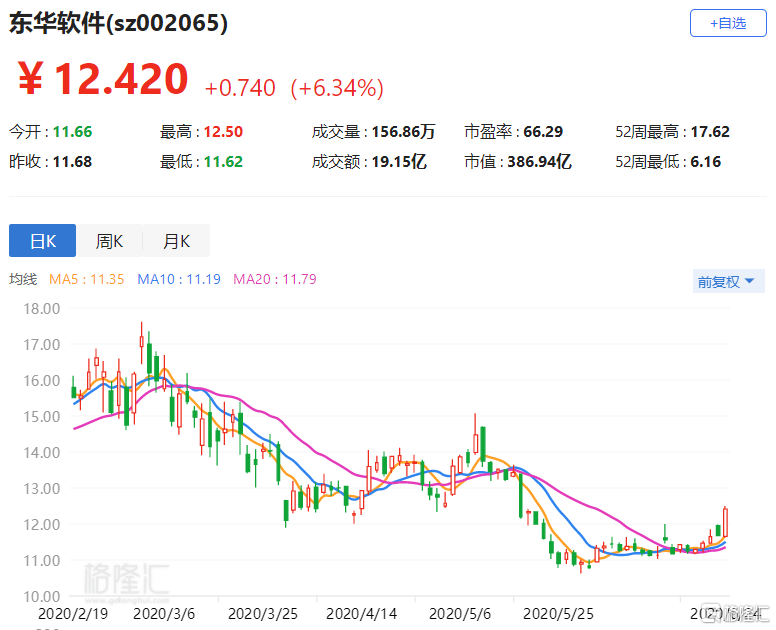Switch to the 周K weekly chart tab
The width and height of the screenshot is (776, 630).
click(x=109, y=241)
